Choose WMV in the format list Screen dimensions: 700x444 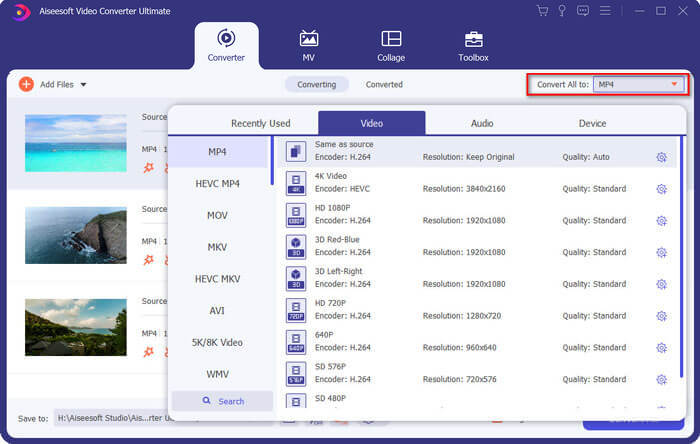click(x=217, y=374)
